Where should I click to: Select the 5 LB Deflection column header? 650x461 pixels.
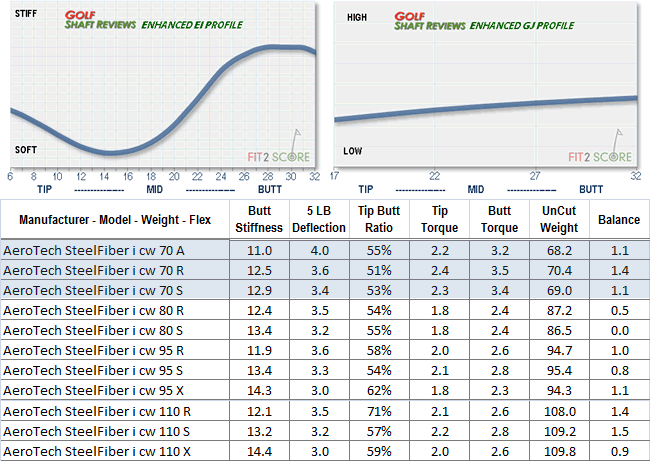[x=319, y=219]
